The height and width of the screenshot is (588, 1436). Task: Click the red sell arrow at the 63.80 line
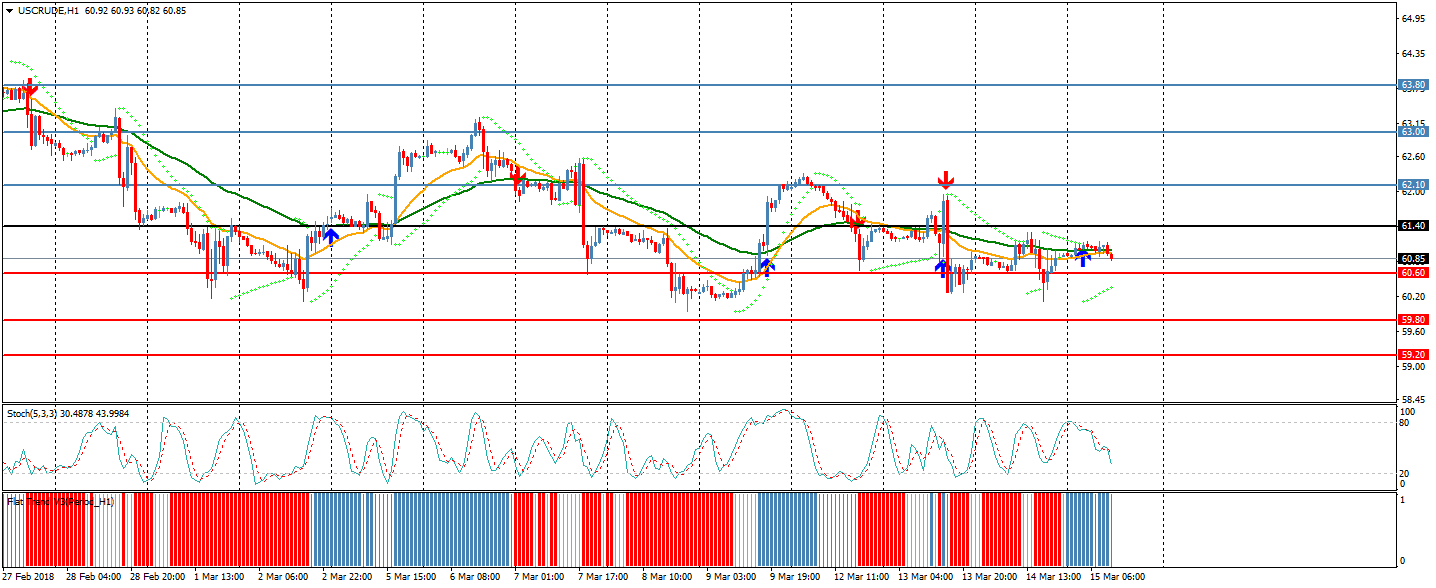tap(29, 90)
